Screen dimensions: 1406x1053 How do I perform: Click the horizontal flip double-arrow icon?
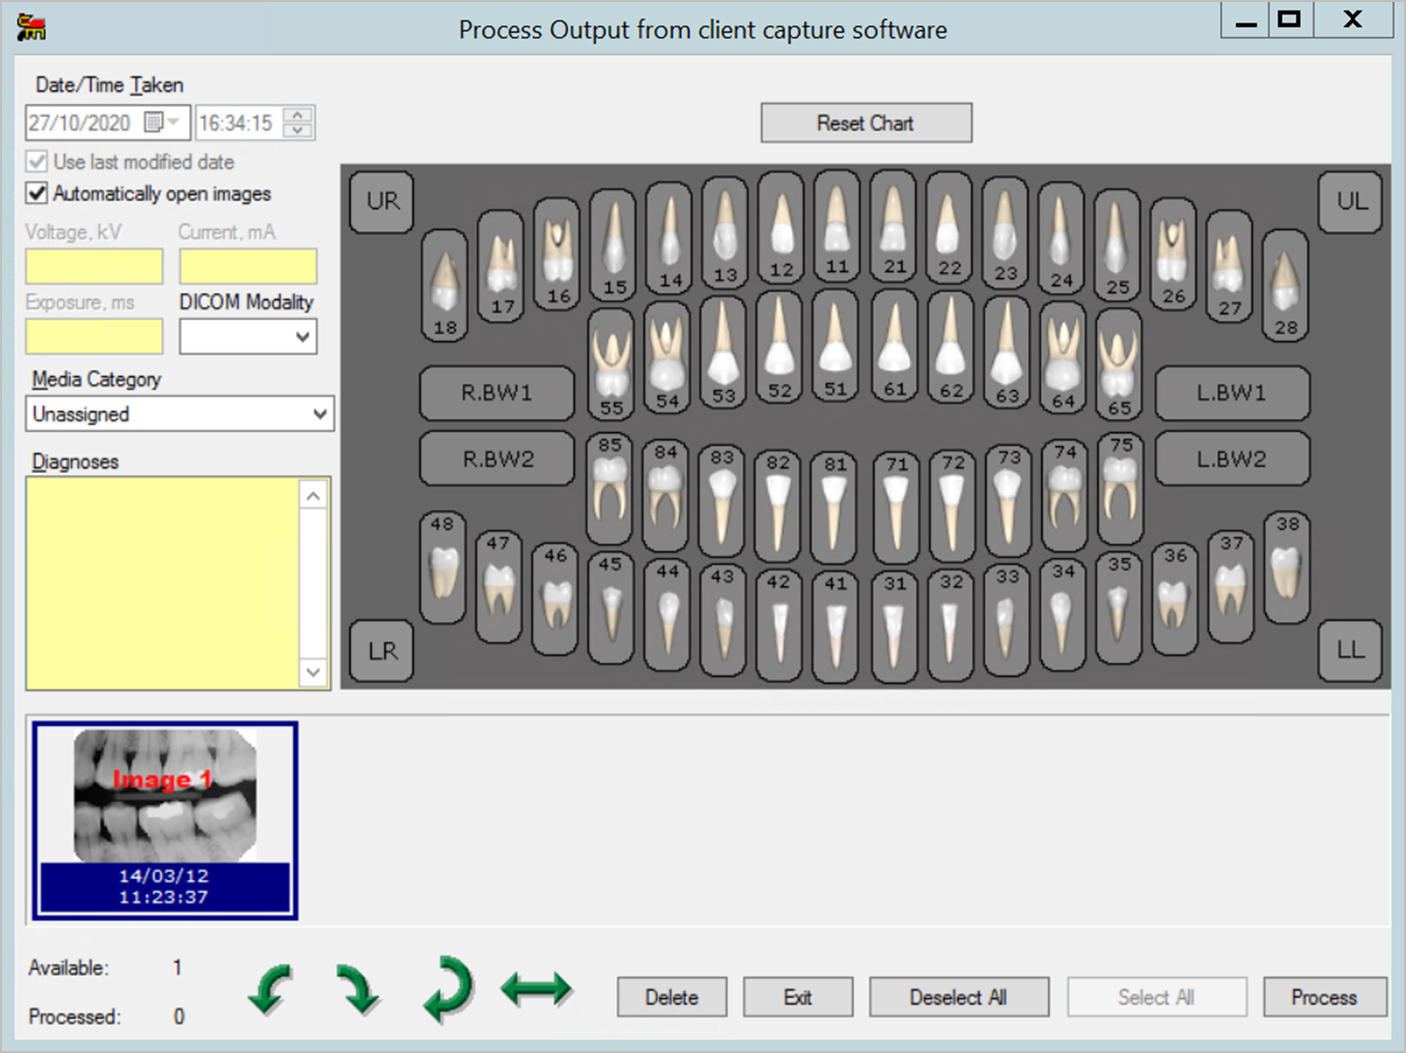536,990
